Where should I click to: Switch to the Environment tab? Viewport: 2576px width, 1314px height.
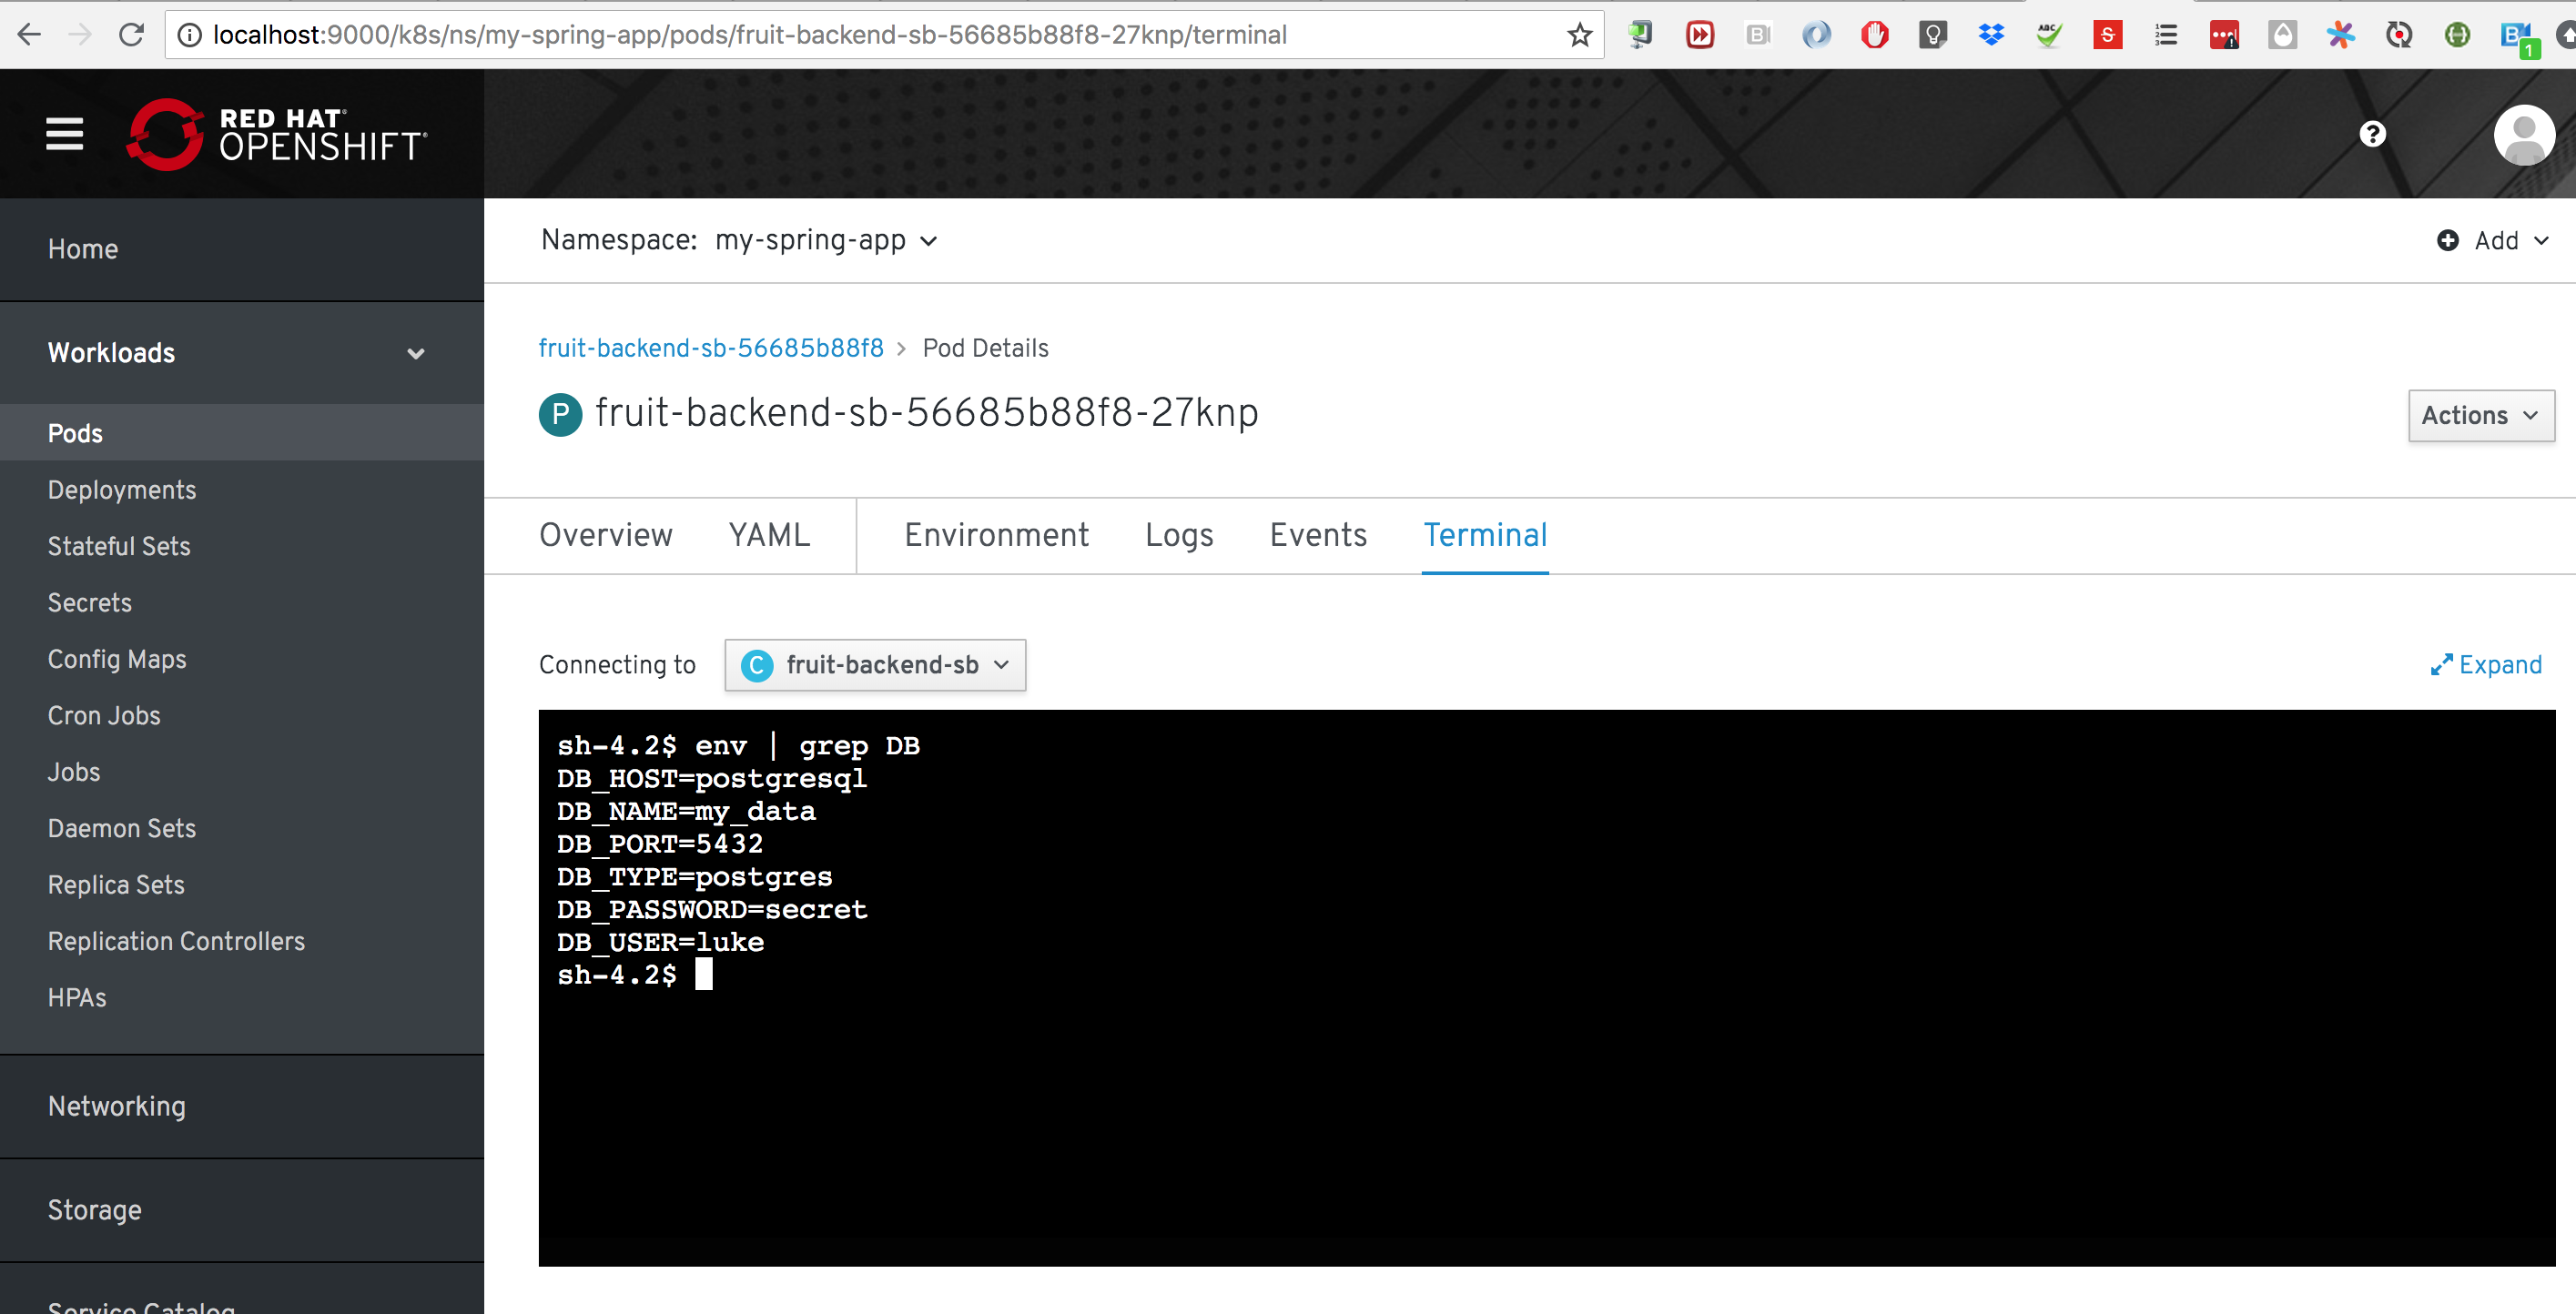tap(996, 535)
